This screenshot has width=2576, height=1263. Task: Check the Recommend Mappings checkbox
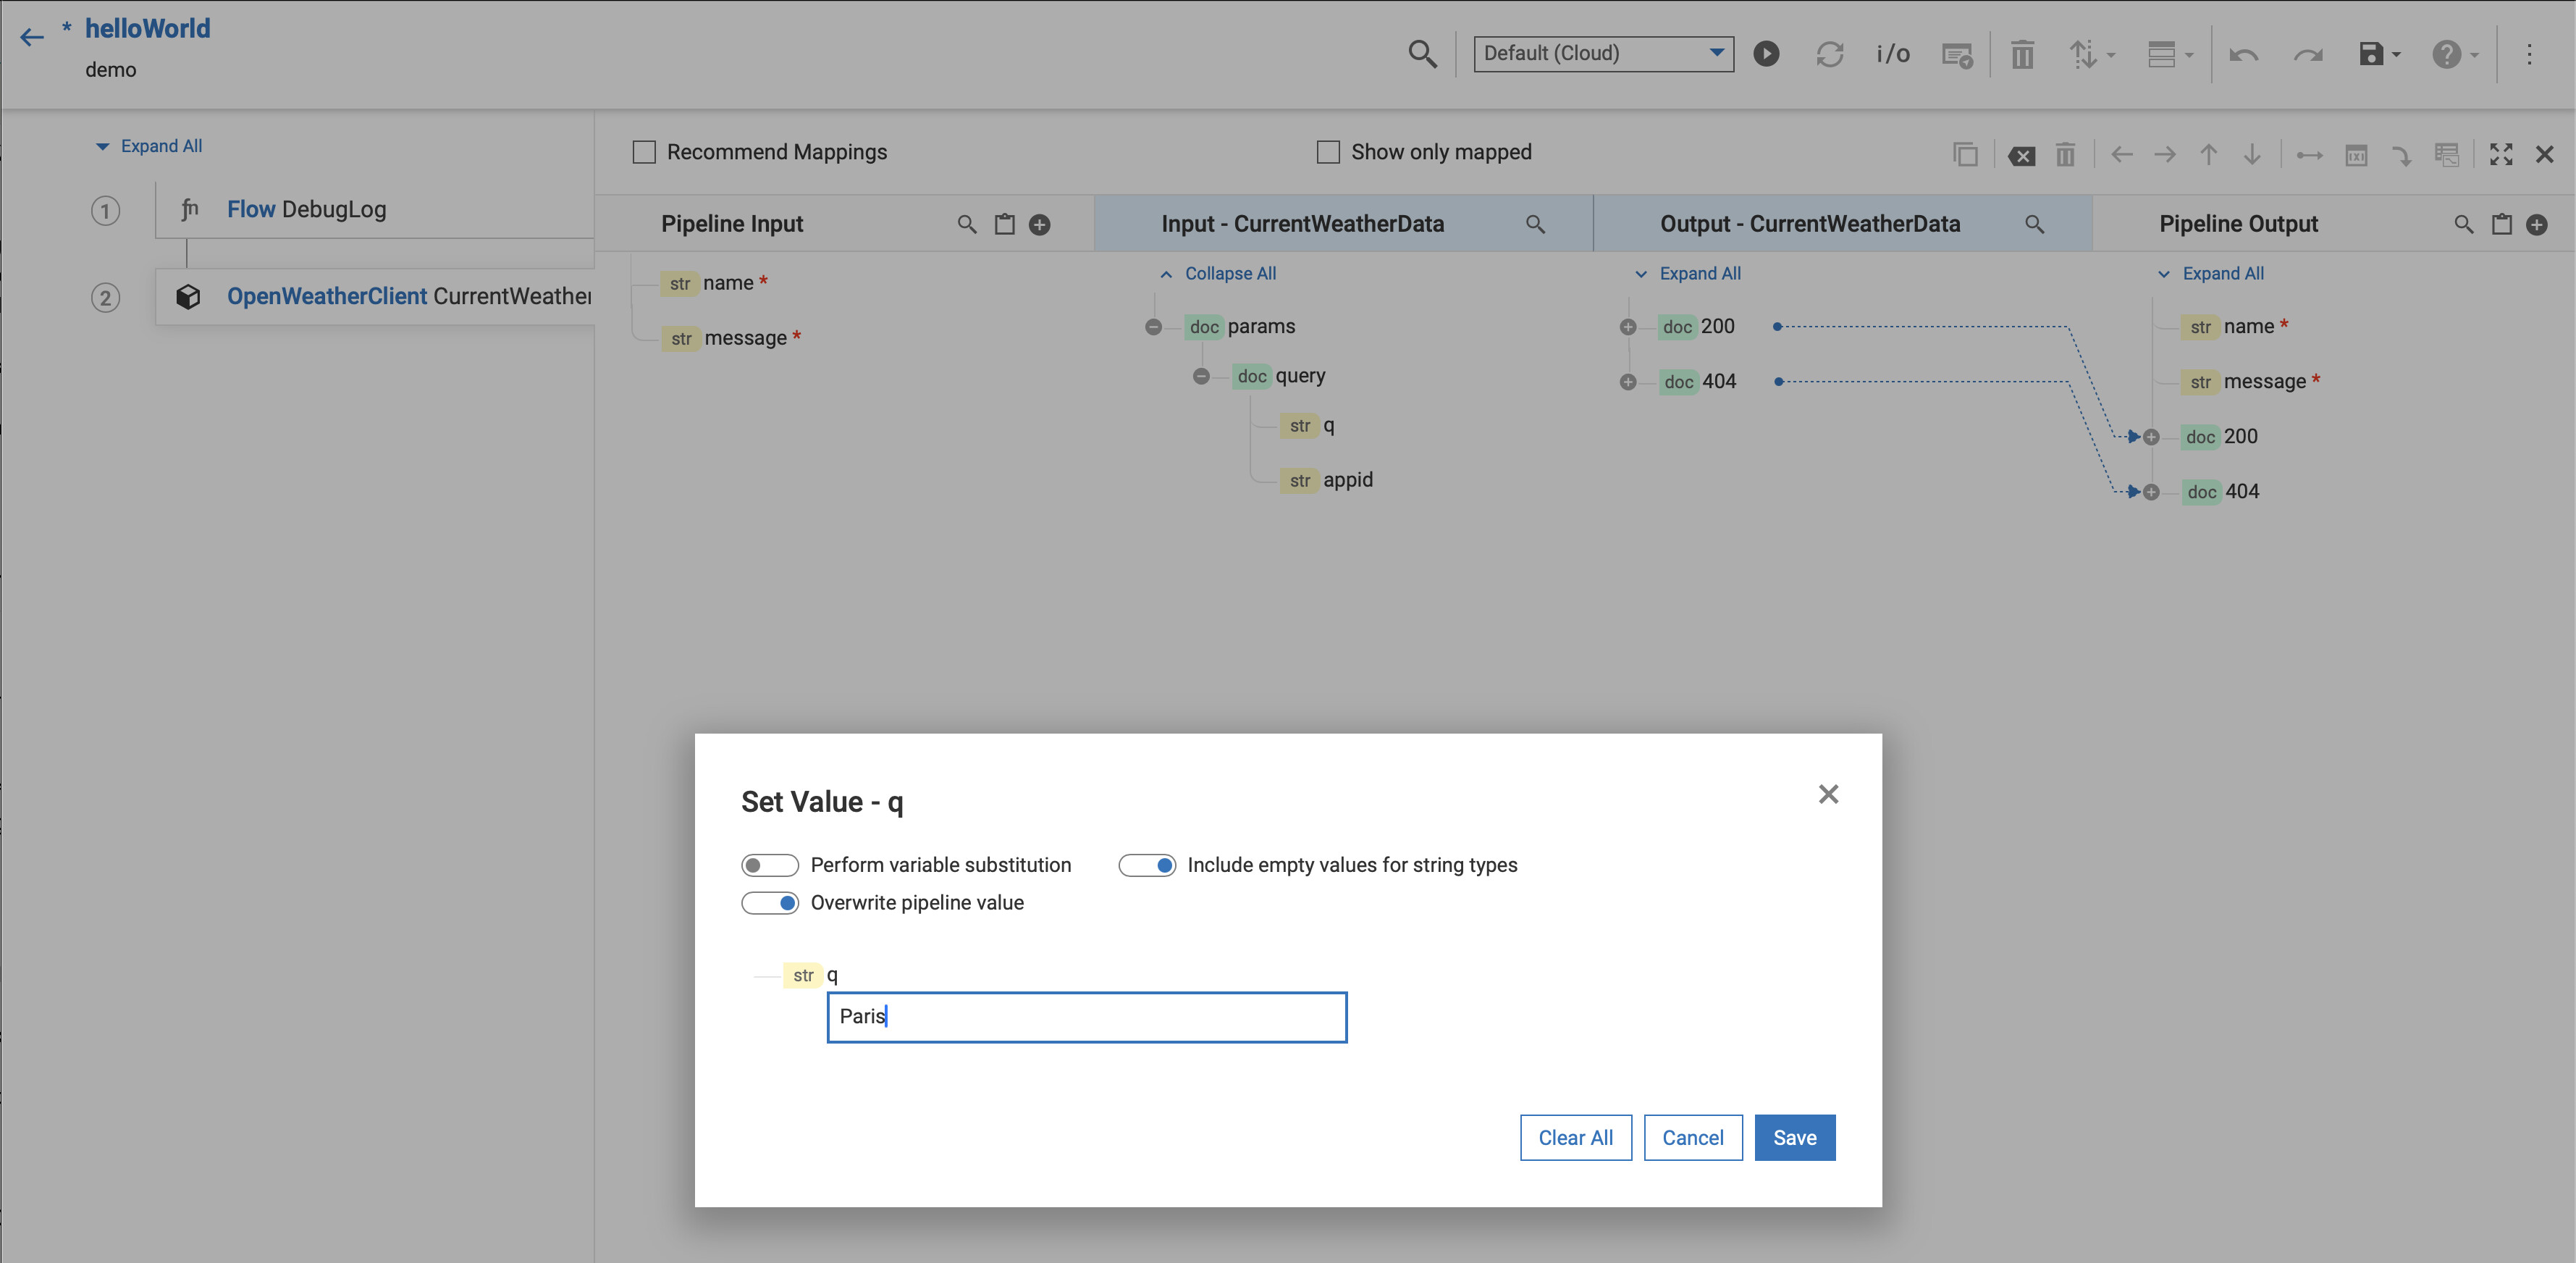click(645, 151)
